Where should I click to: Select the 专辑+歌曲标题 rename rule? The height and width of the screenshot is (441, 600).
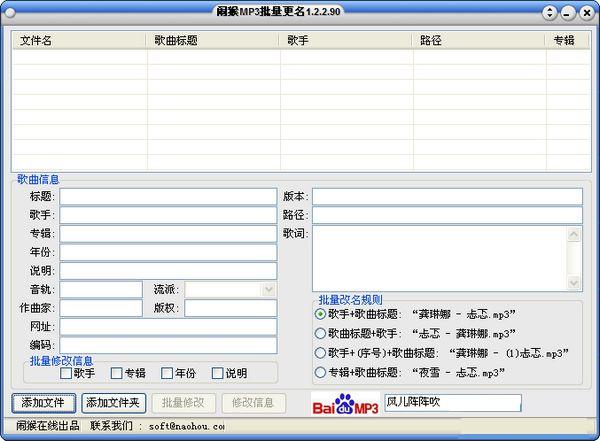[320, 372]
